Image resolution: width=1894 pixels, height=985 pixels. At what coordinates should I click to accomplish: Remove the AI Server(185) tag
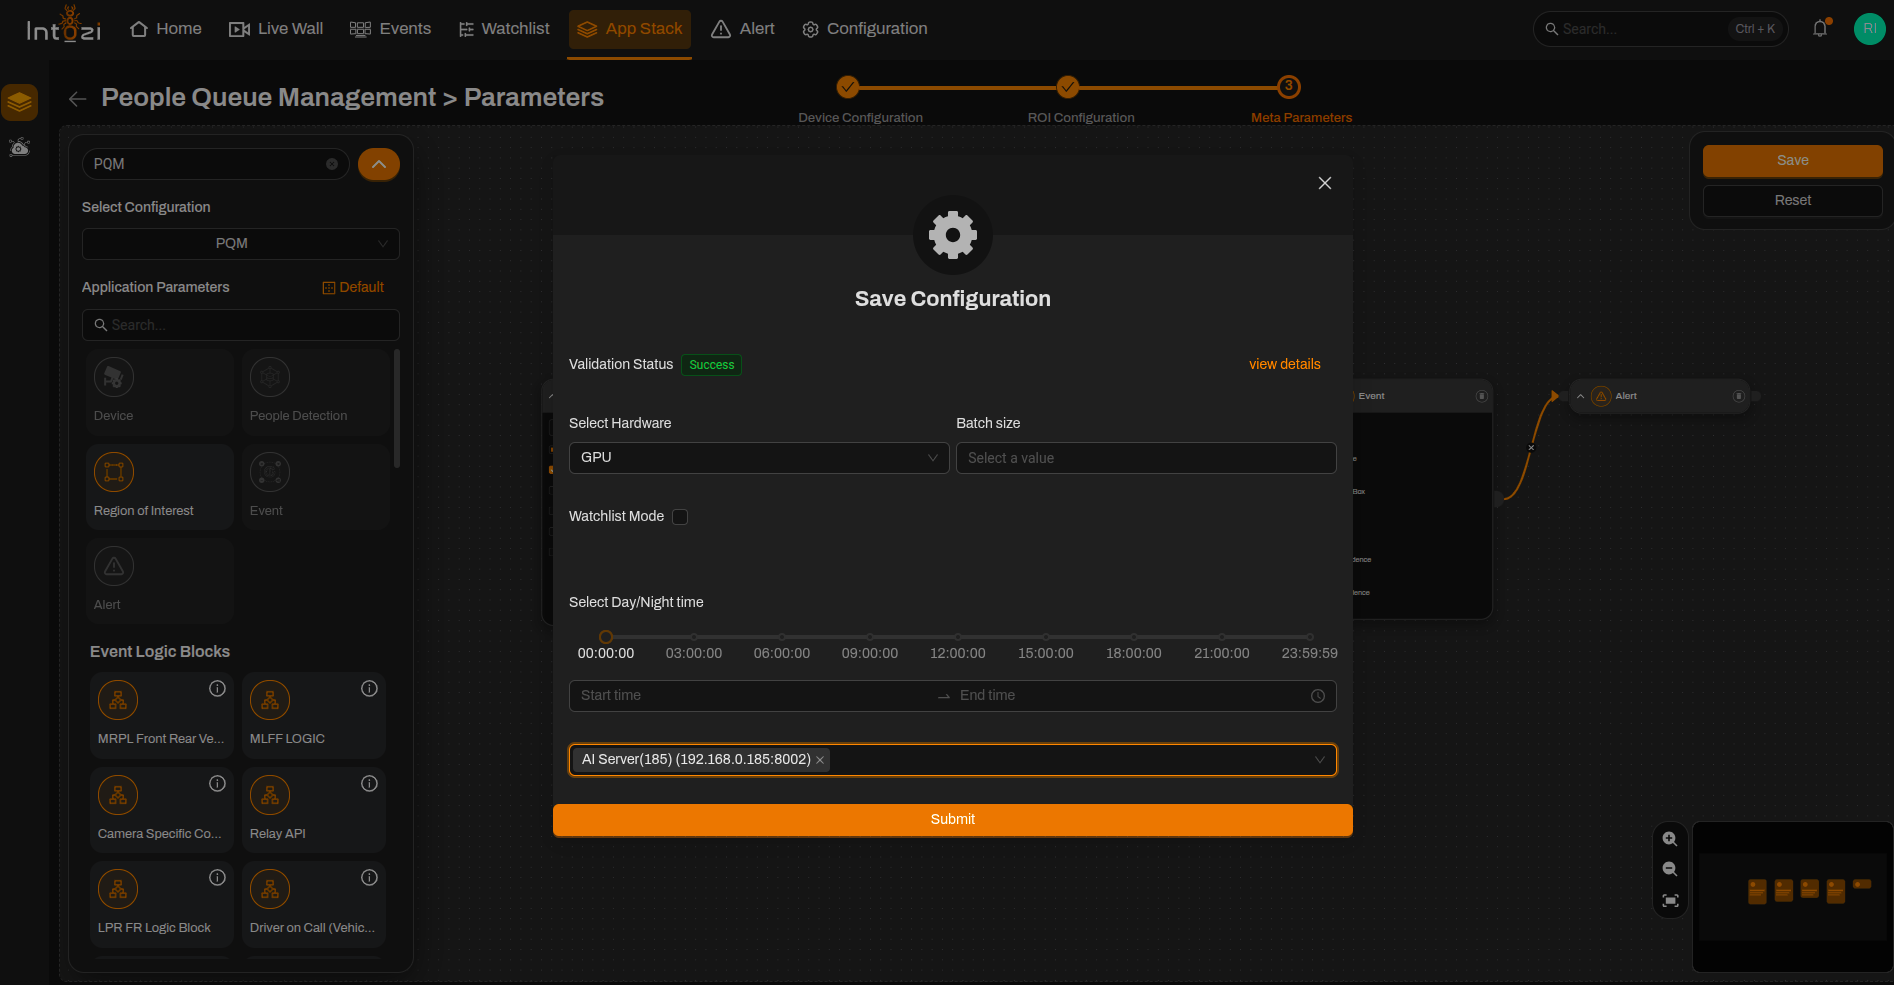[x=820, y=760]
